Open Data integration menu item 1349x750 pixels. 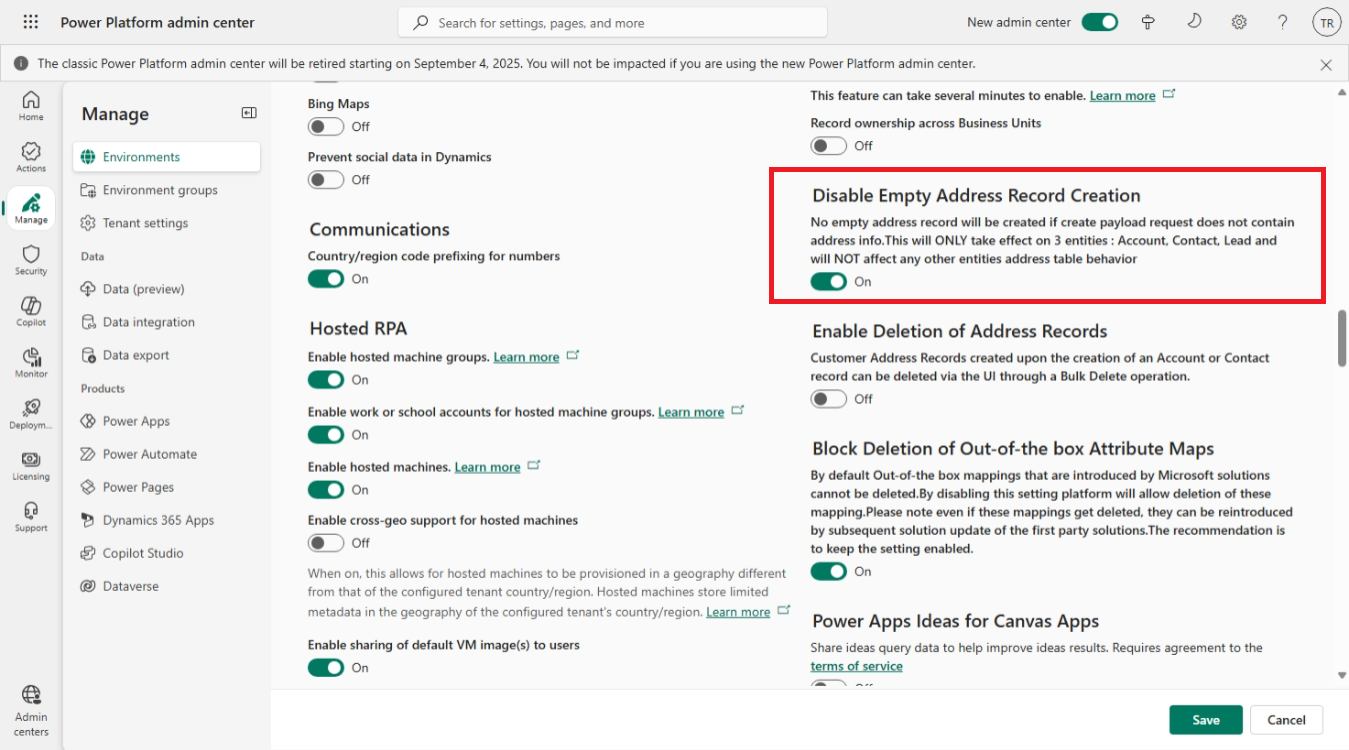point(166,322)
